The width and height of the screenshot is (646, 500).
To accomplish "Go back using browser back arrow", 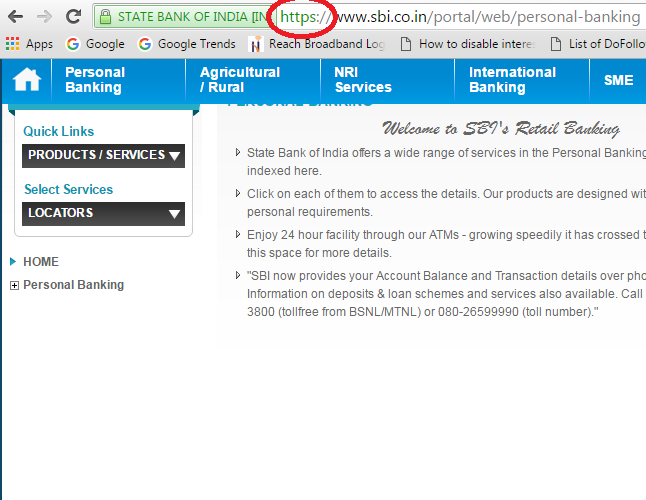I will tap(15, 17).
